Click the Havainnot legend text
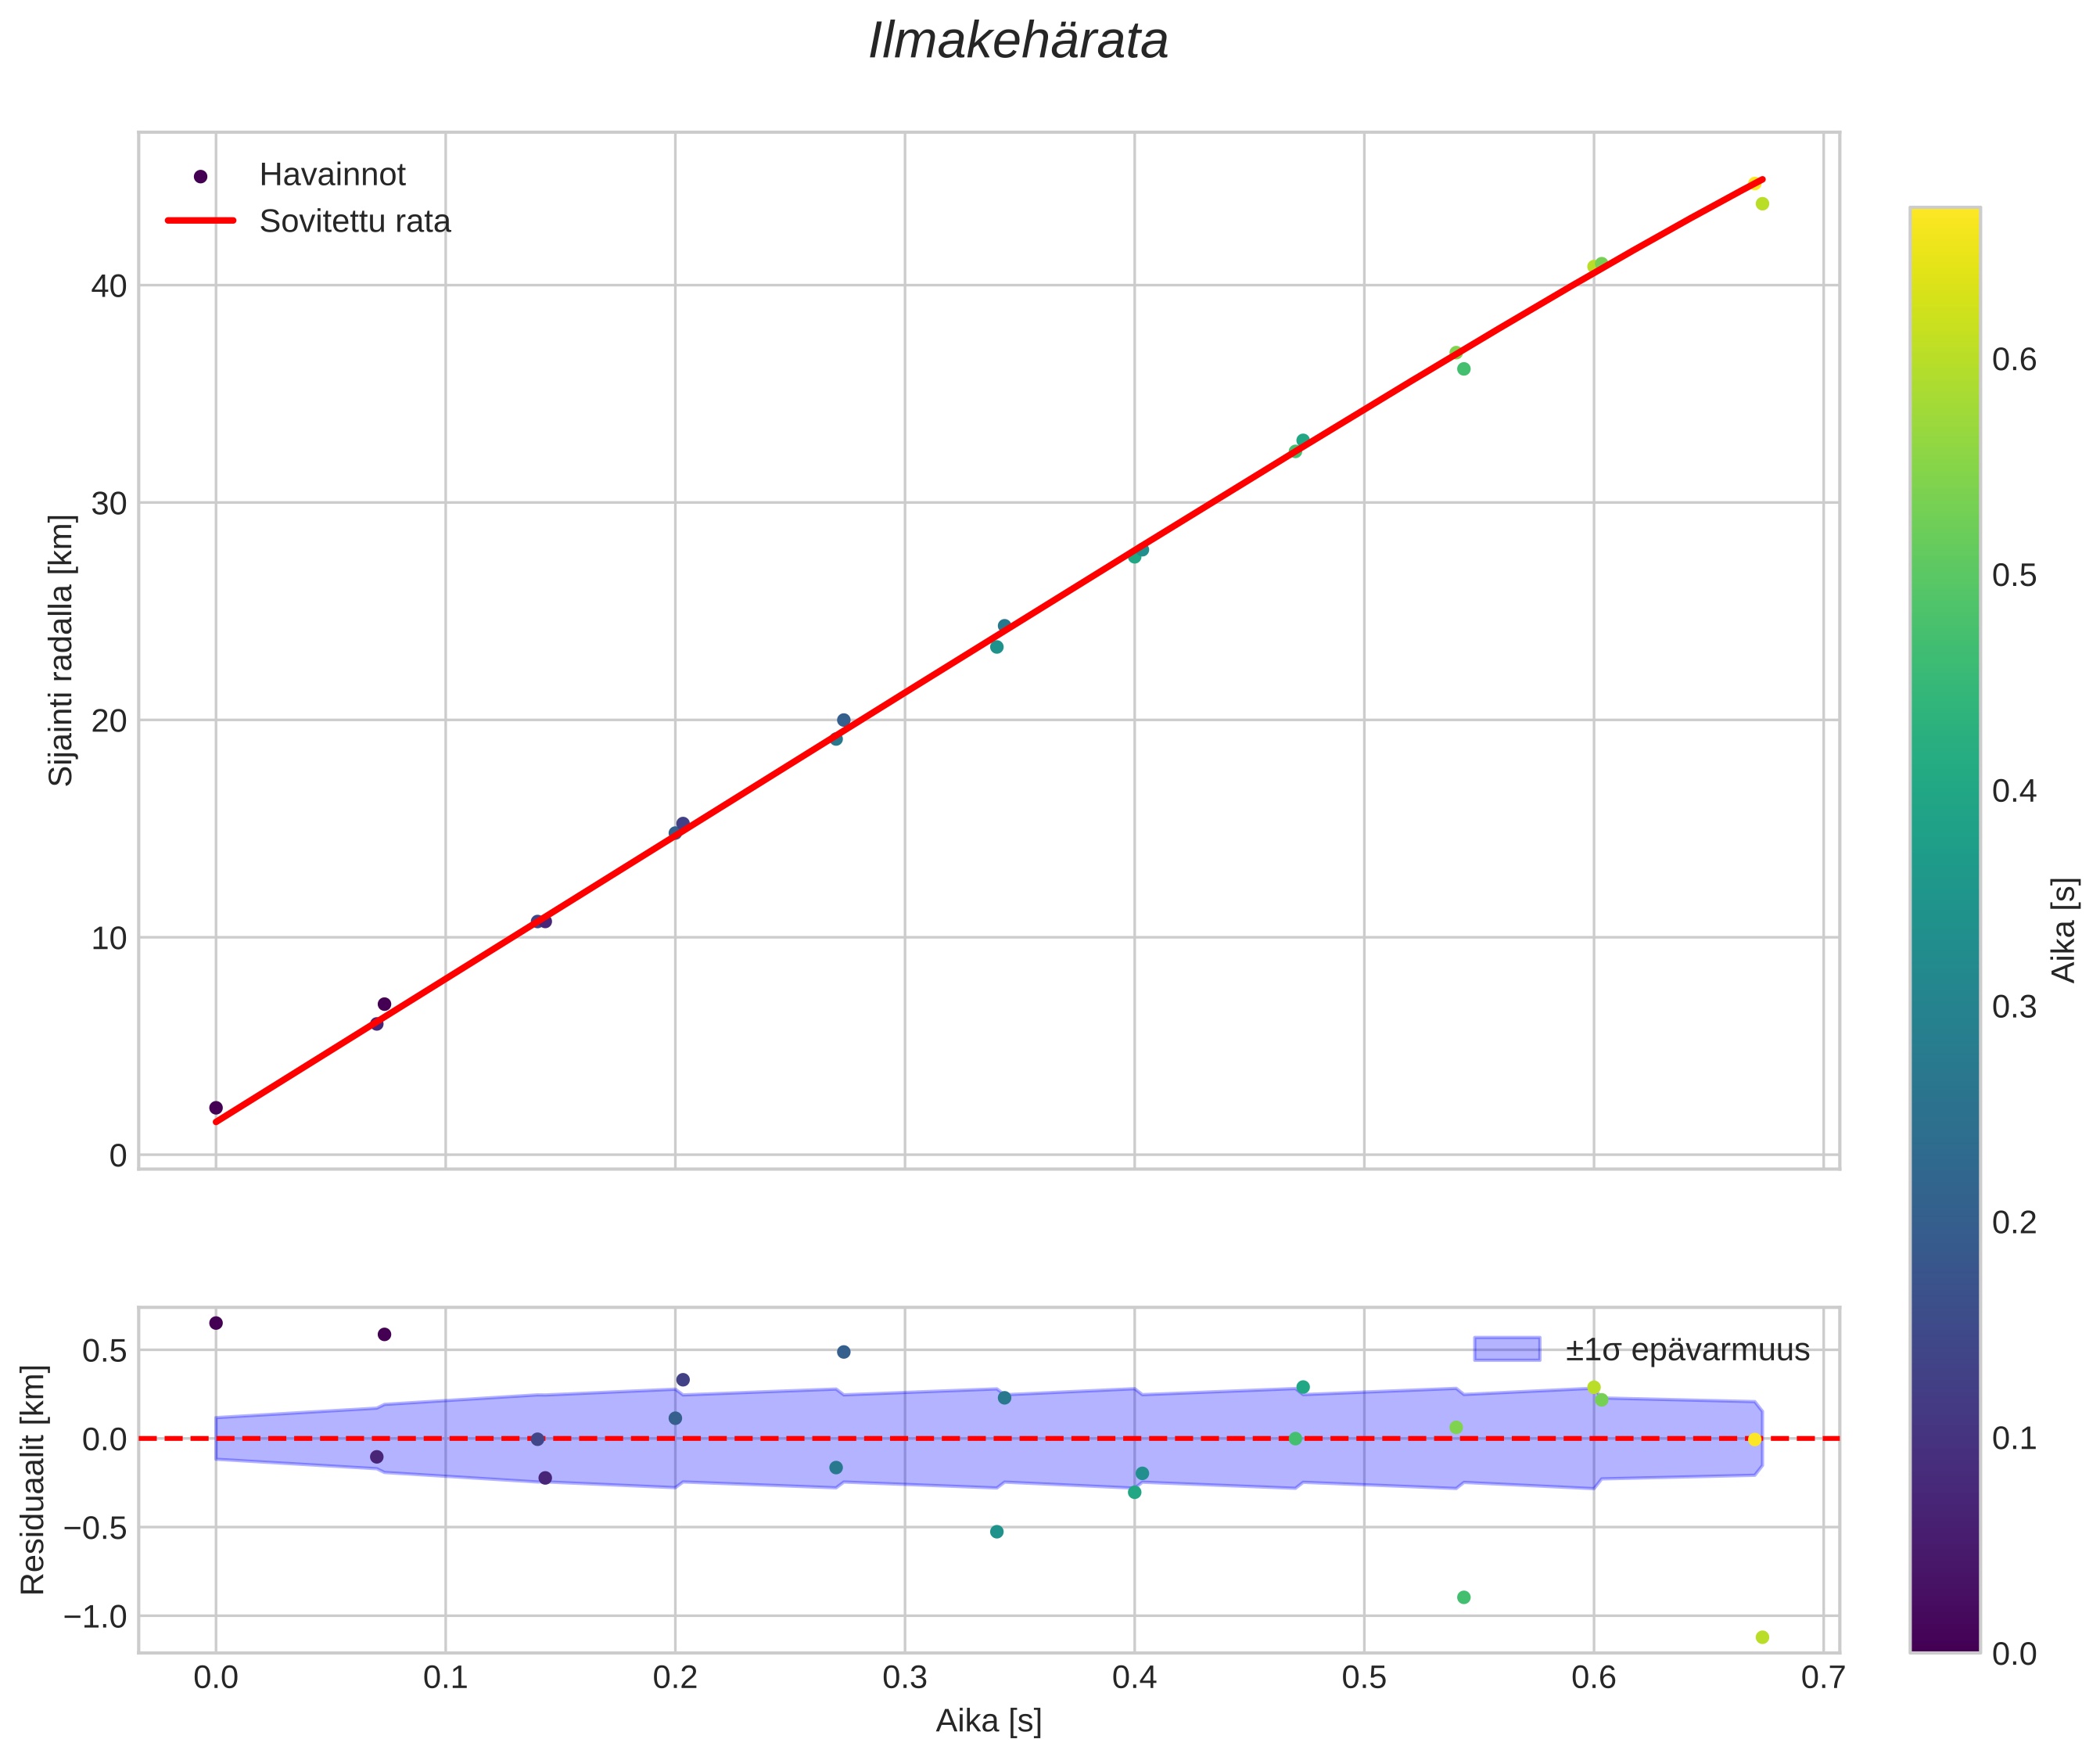Viewport: 2100px width, 1757px height. click(x=332, y=175)
